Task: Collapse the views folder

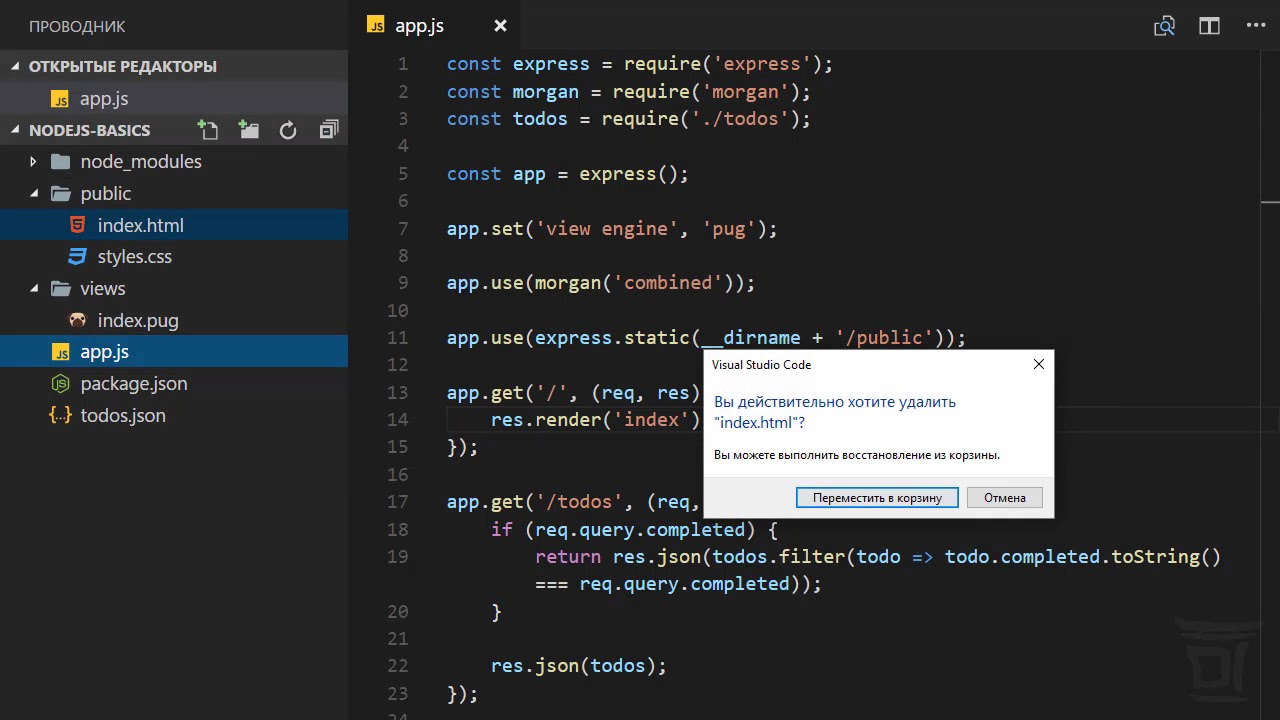Action: click(x=34, y=289)
